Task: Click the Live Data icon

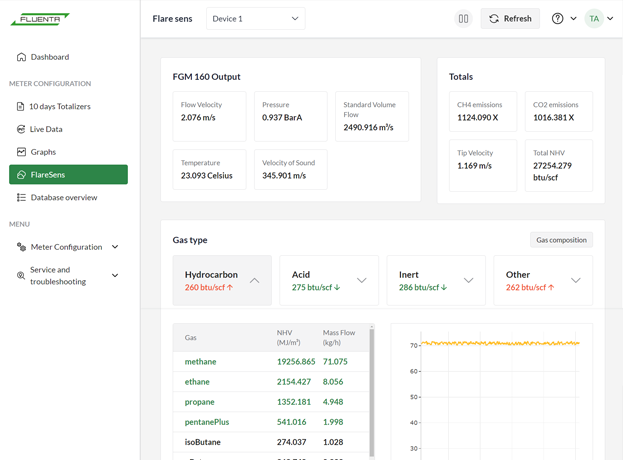Action: tap(21, 129)
